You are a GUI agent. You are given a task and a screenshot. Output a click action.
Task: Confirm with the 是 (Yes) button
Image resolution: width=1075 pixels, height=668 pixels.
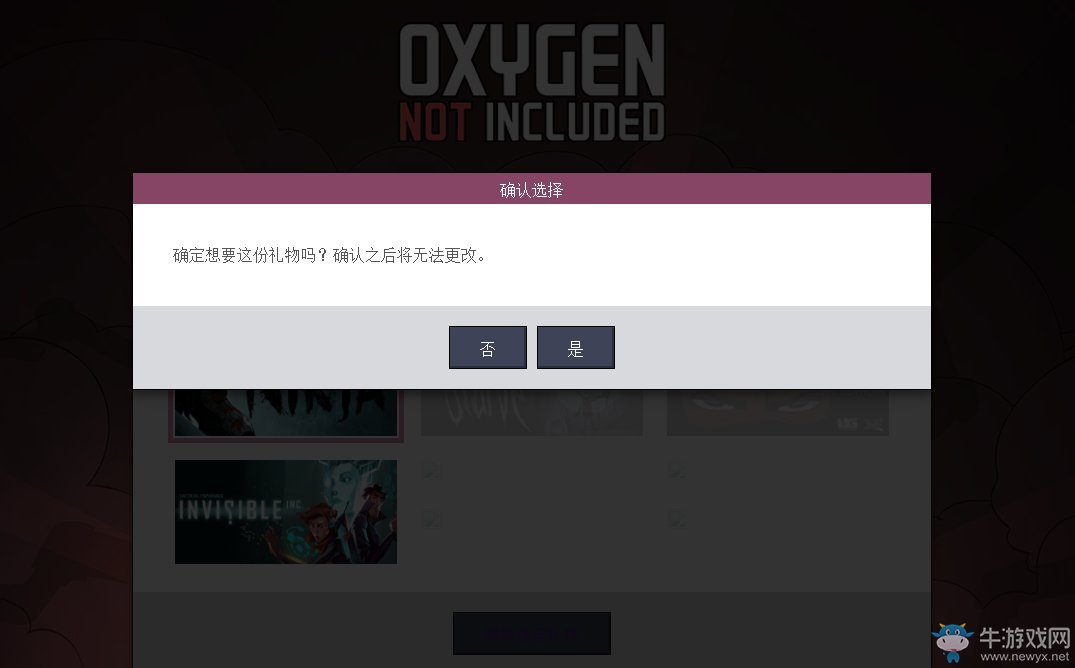(x=575, y=347)
